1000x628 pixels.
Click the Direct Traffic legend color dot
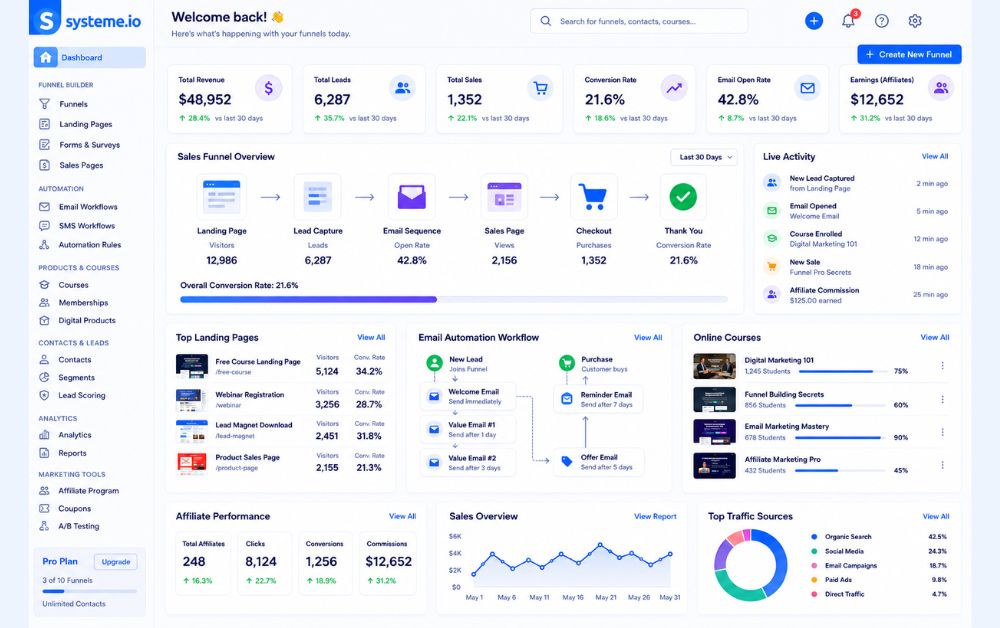tap(814, 594)
